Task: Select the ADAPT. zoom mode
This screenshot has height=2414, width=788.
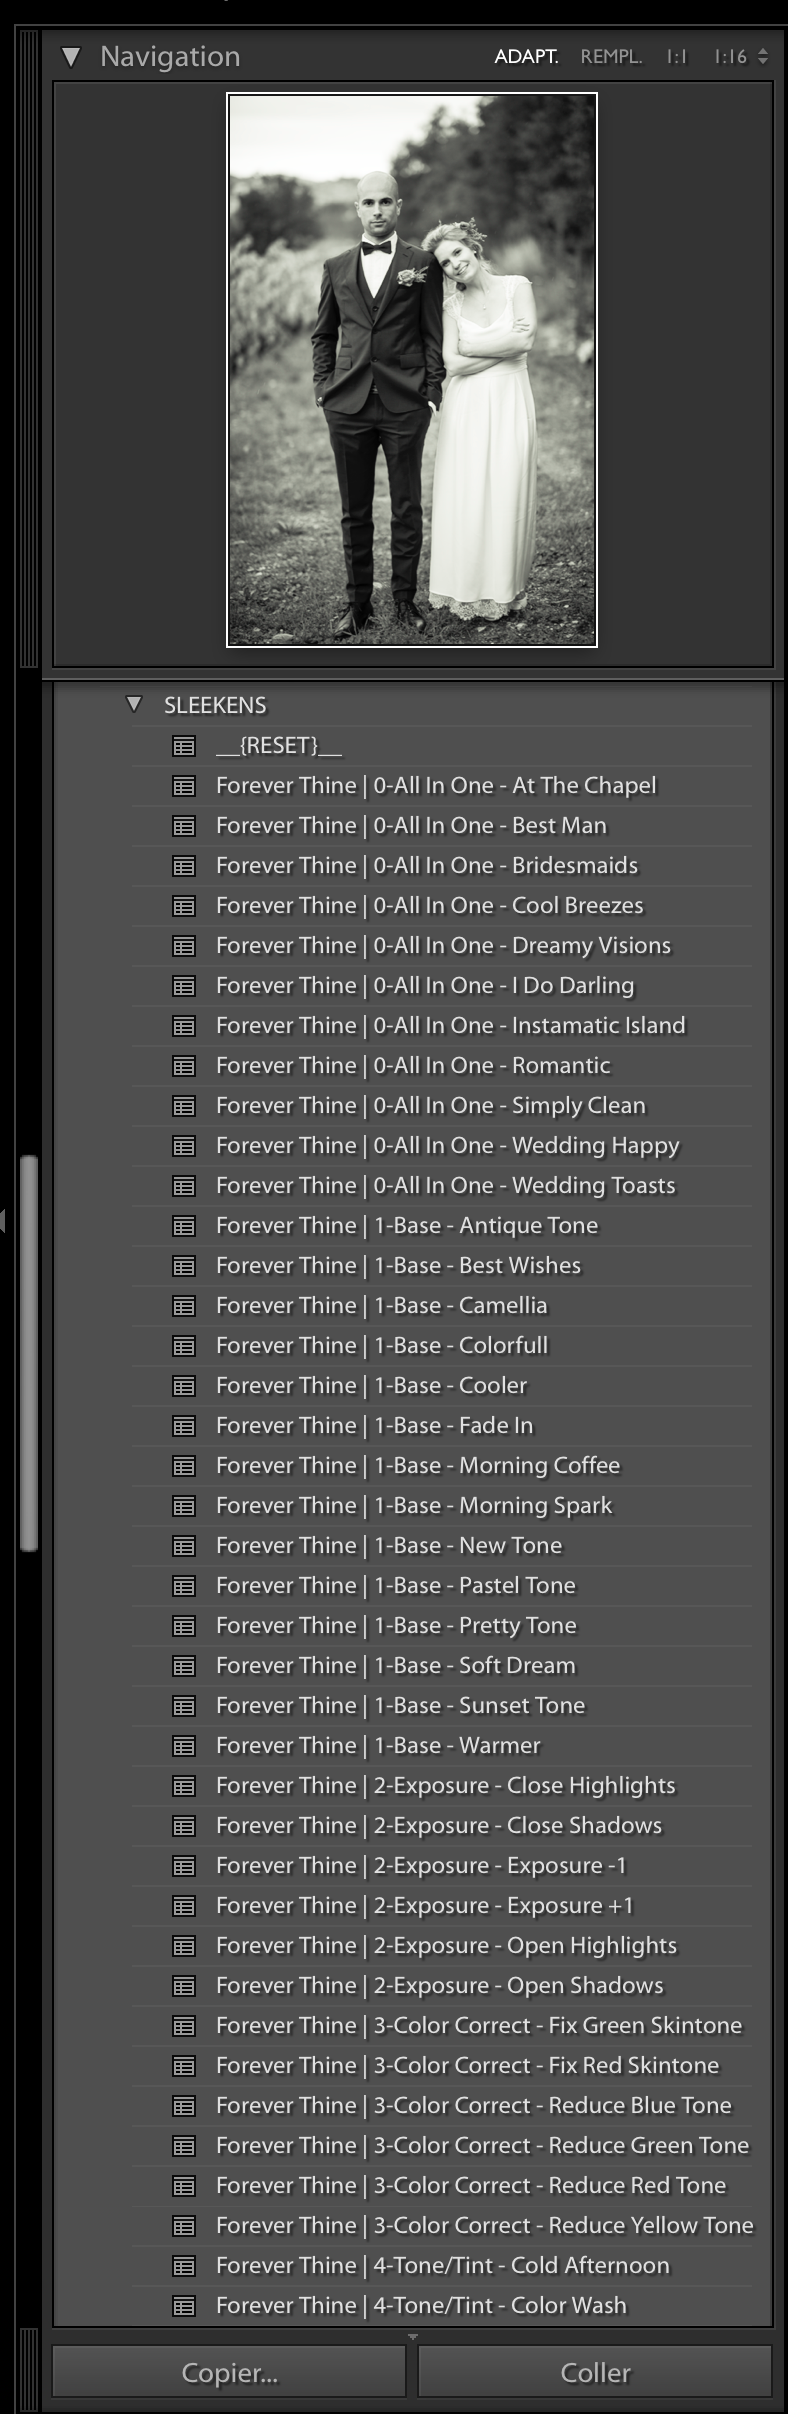Action: click(526, 57)
